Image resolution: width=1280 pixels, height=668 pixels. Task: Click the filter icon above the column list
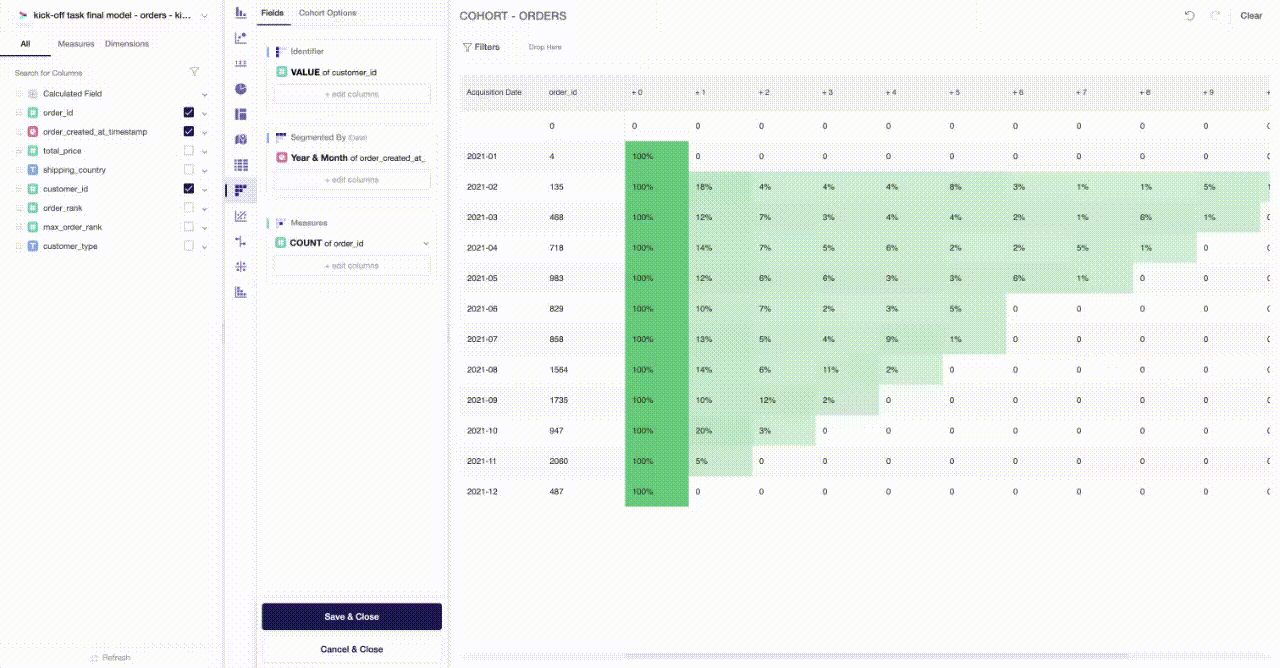point(195,72)
